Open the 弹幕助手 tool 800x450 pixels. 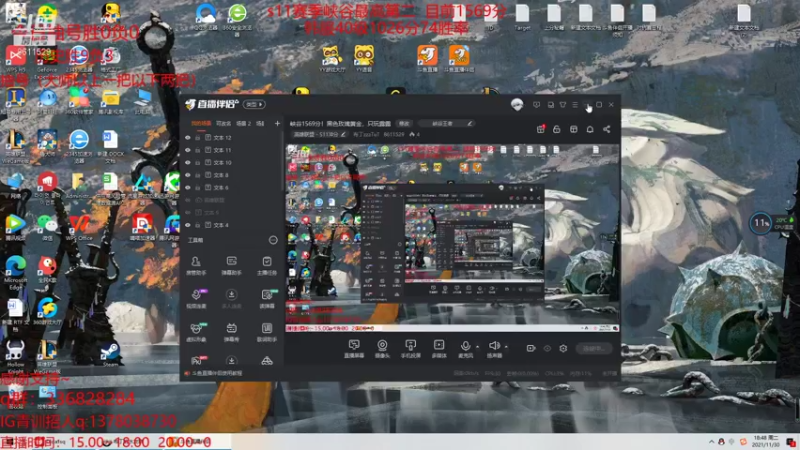coord(231,266)
